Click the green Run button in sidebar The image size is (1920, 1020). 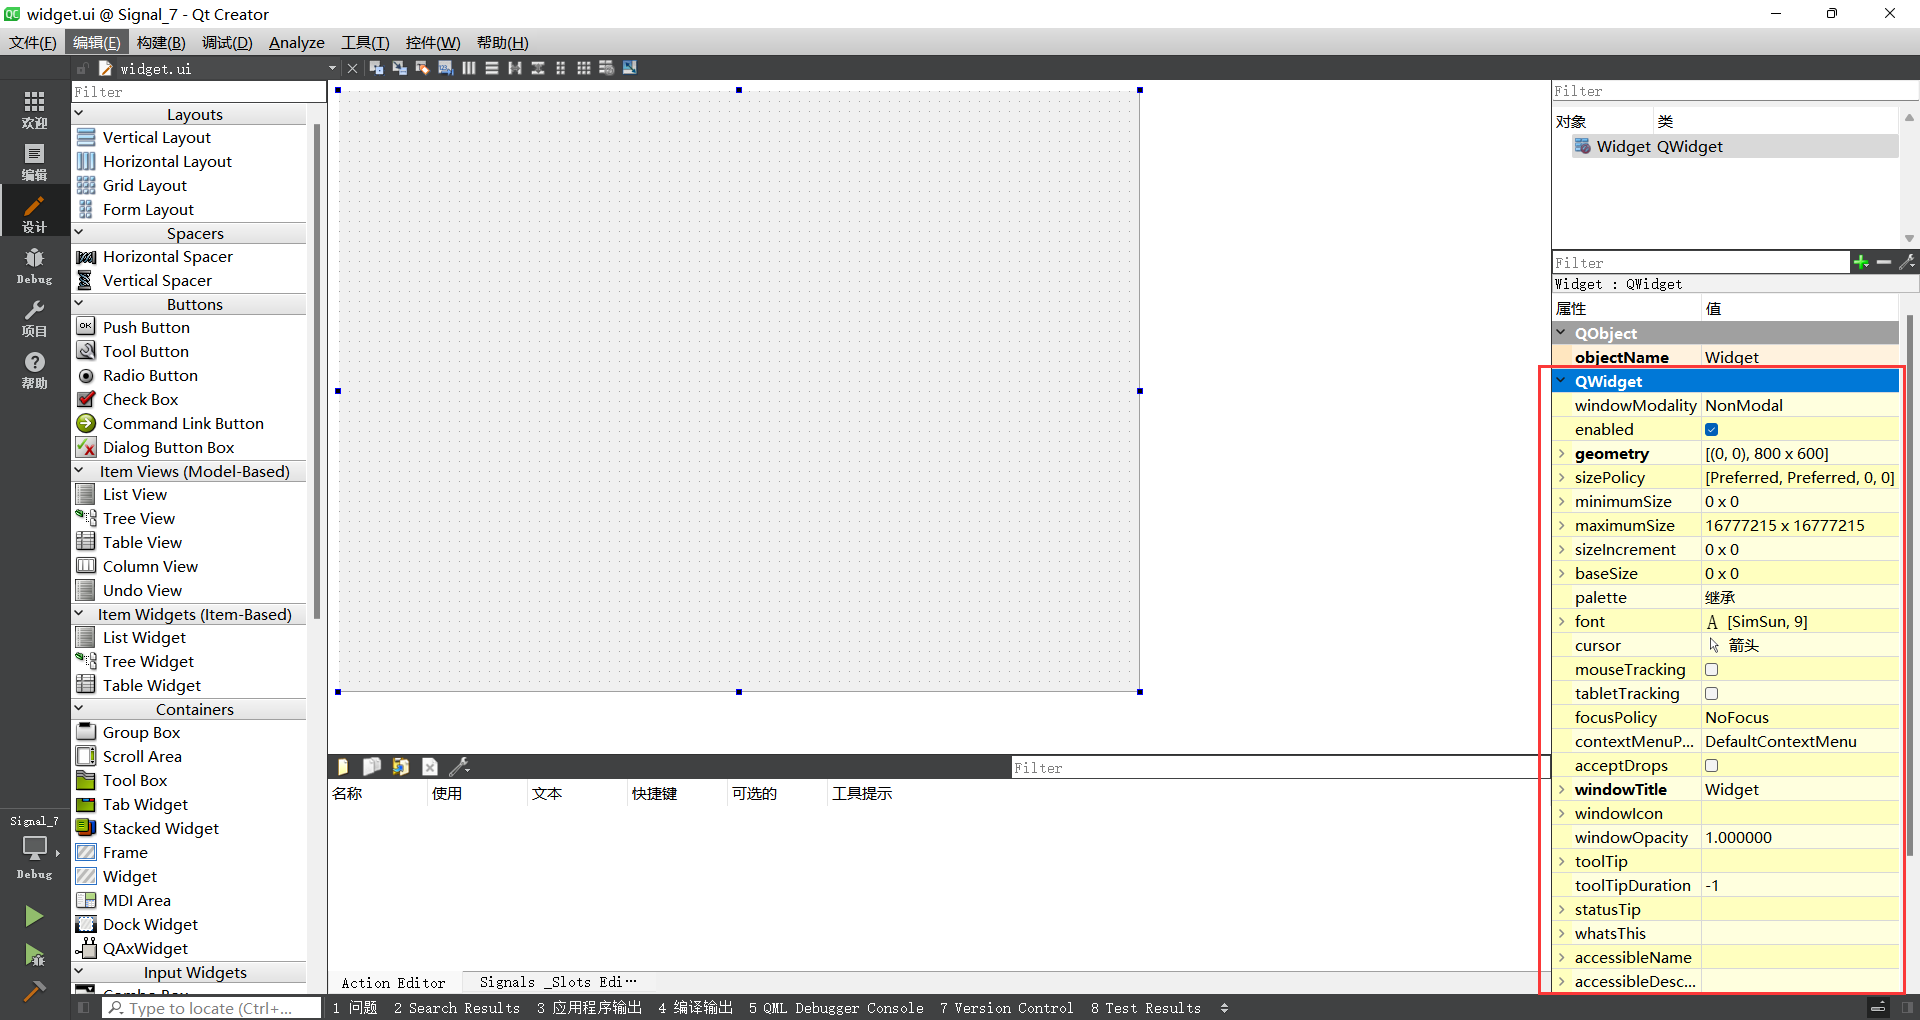tap(34, 916)
